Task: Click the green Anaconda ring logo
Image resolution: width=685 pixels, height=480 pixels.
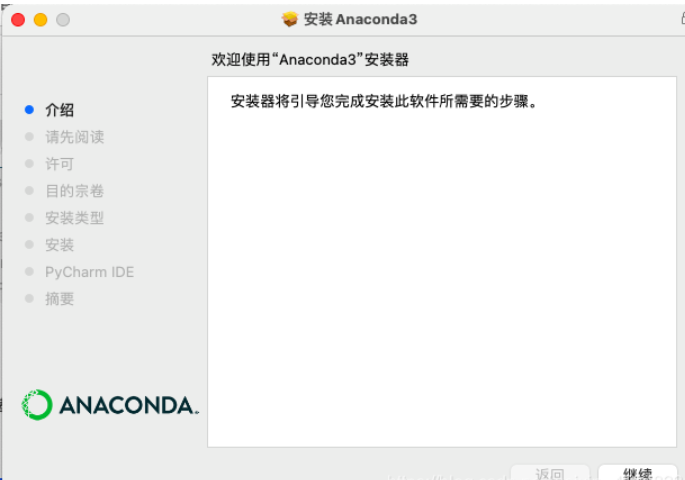Action: [37, 405]
